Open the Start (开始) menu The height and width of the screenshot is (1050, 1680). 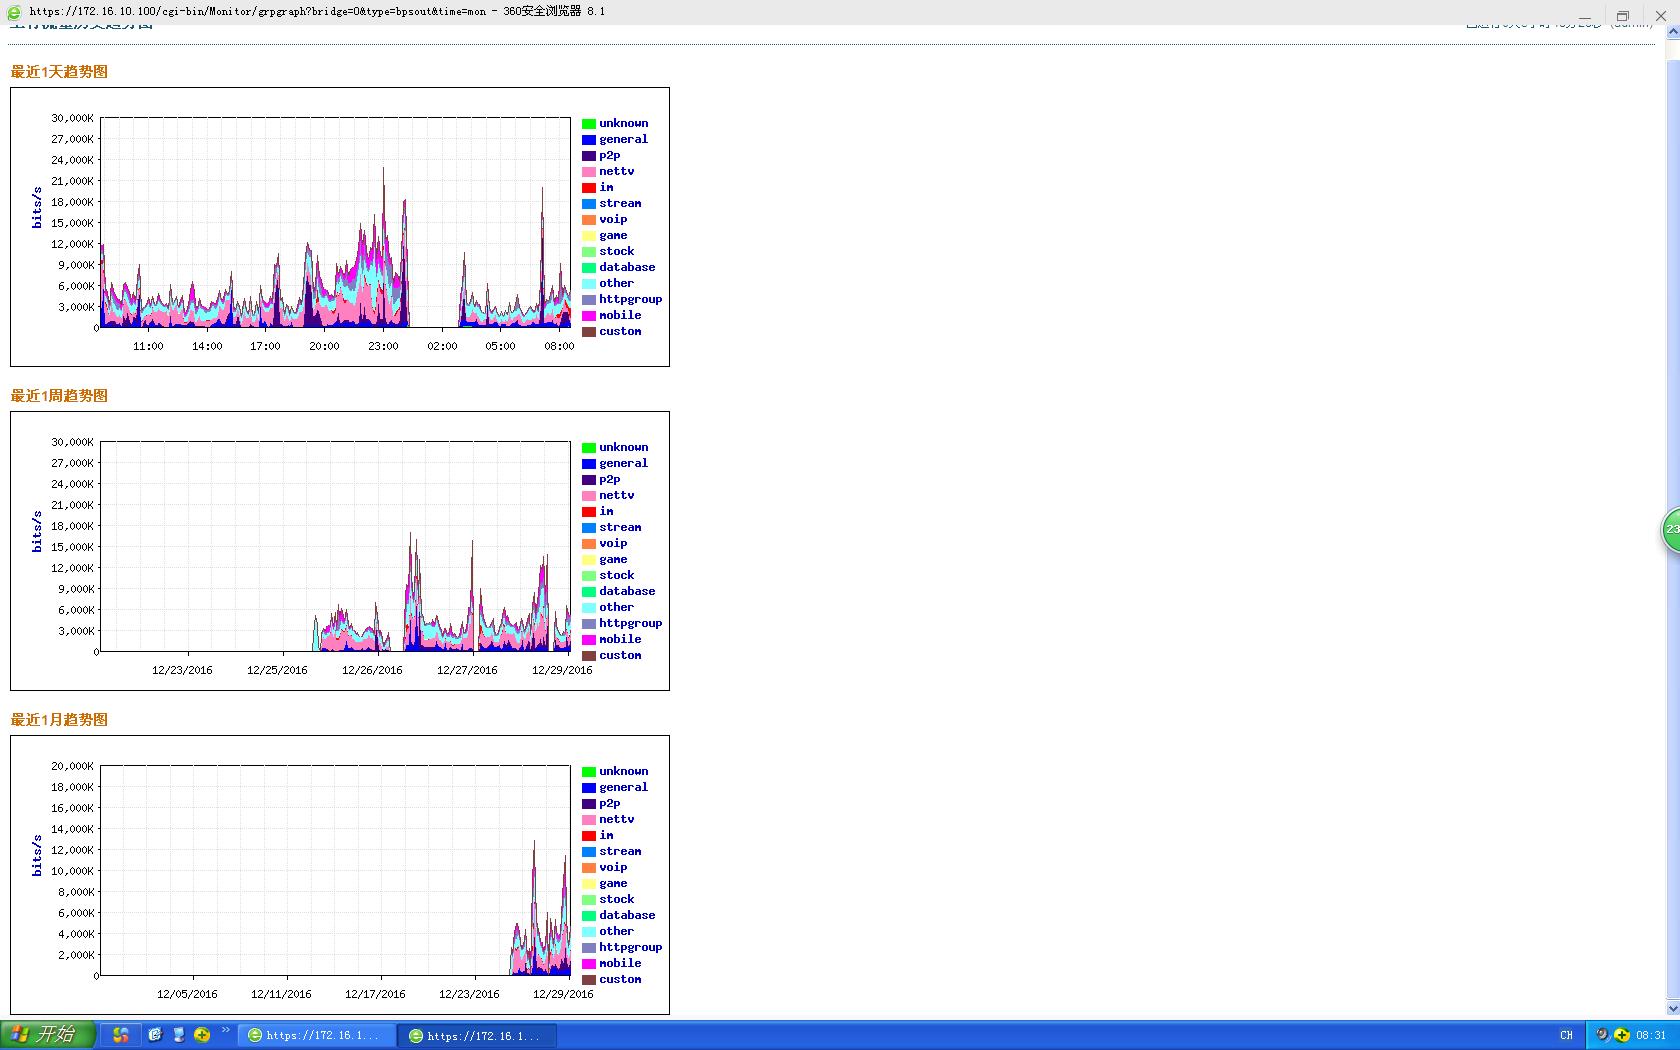(47, 1035)
